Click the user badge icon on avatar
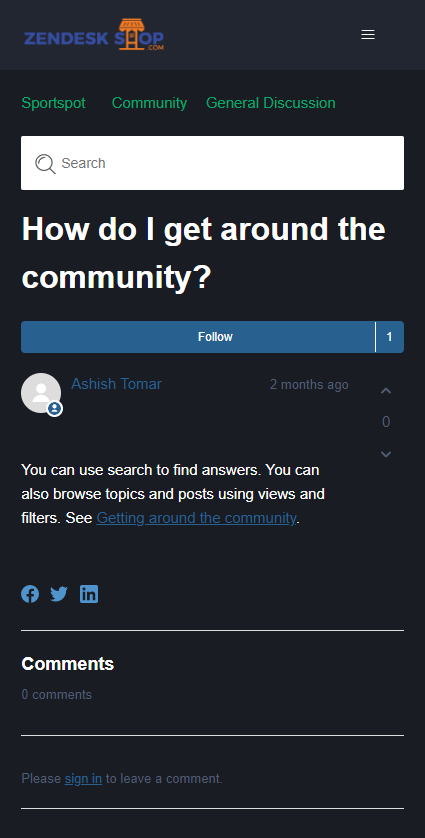Image resolution: width=425 pixels, height=838 pixels. [55, 409]
